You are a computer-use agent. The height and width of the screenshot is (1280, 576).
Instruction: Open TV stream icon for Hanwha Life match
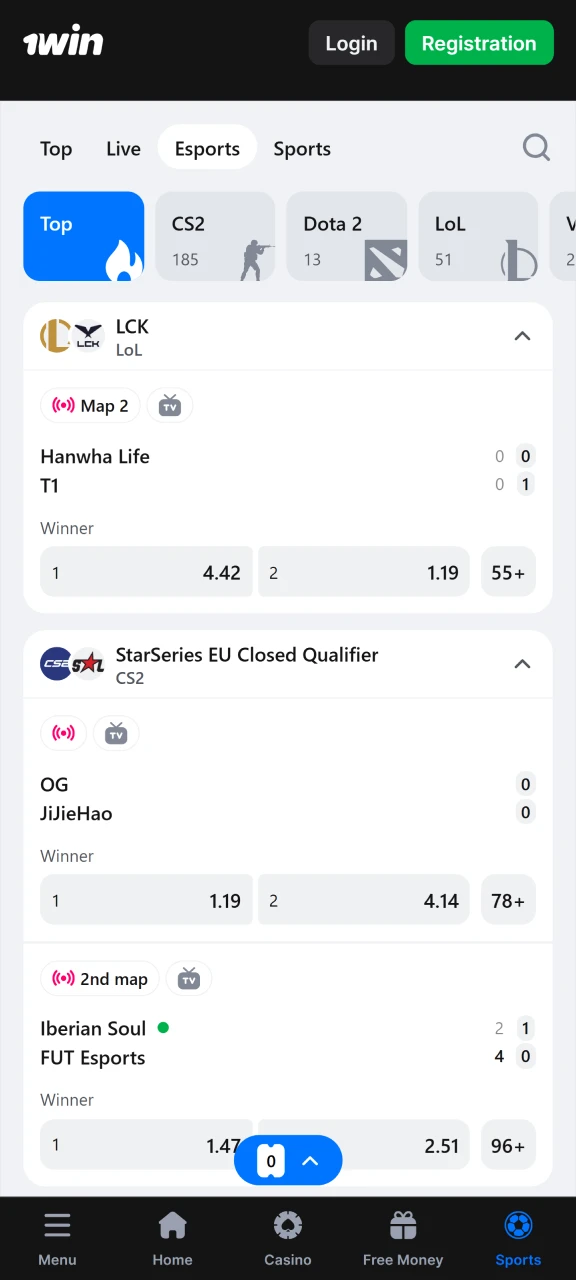[170, 405]
